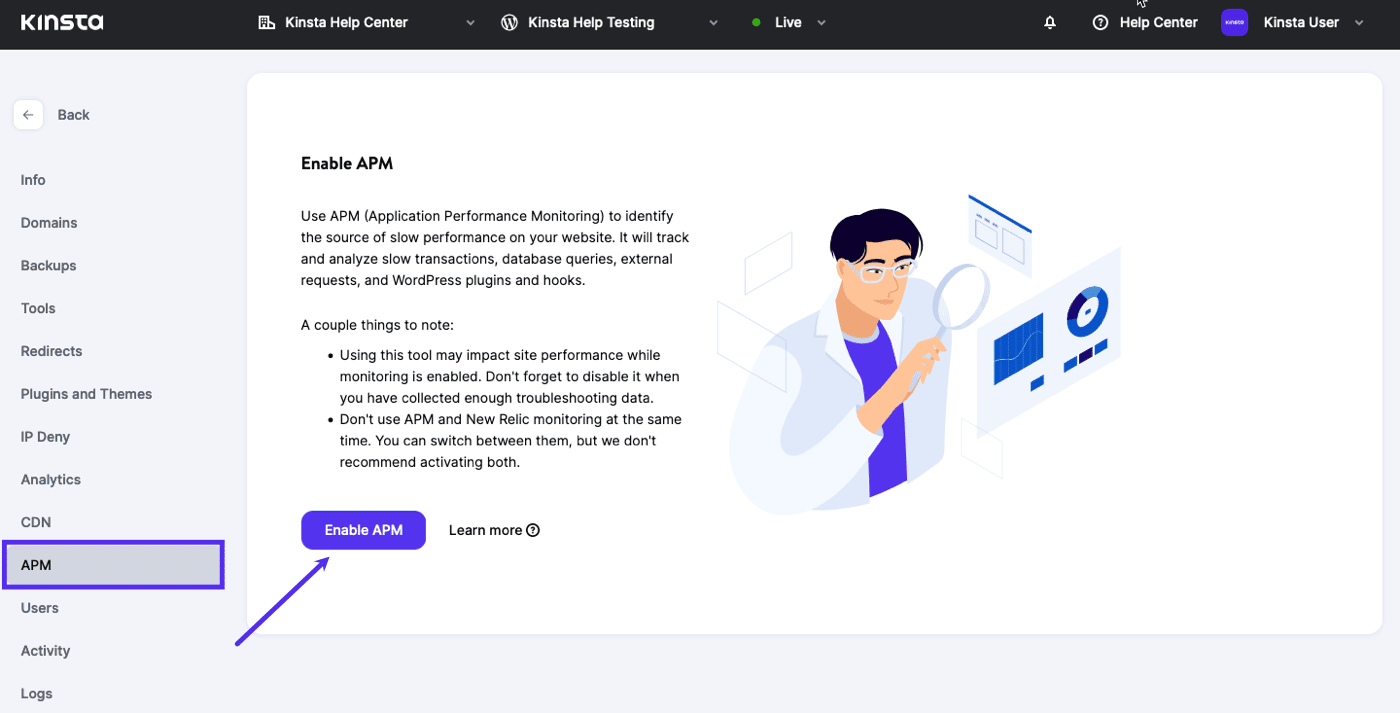Open the Kinsta User account menu chevron
The height and width of the screenshot is (713, 1400).
click(x=1359, y=23)
